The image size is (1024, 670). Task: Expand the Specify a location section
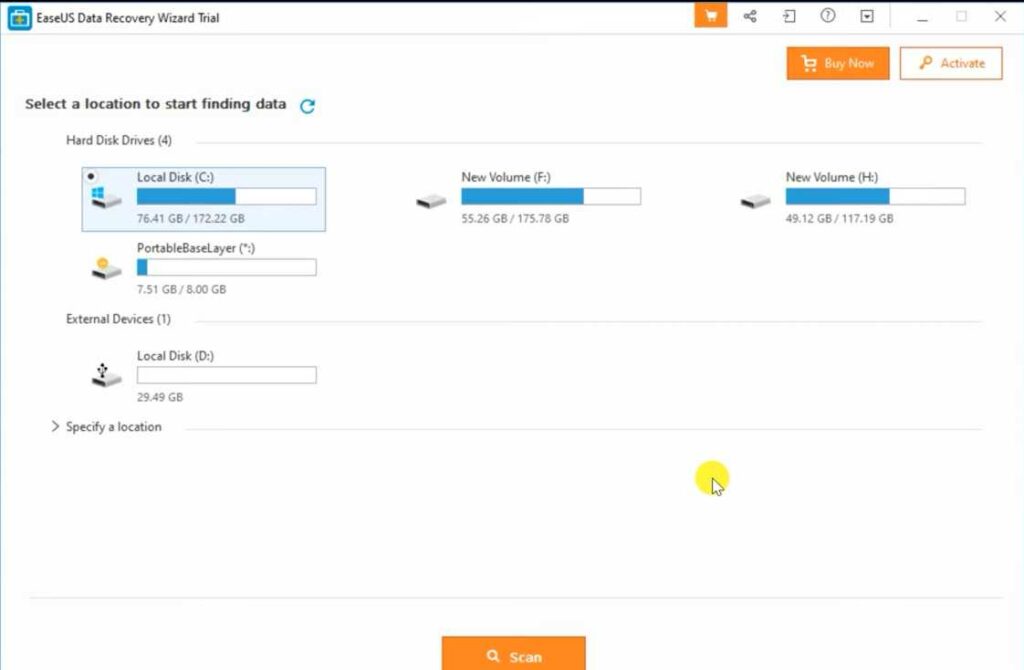click(55, 426)
